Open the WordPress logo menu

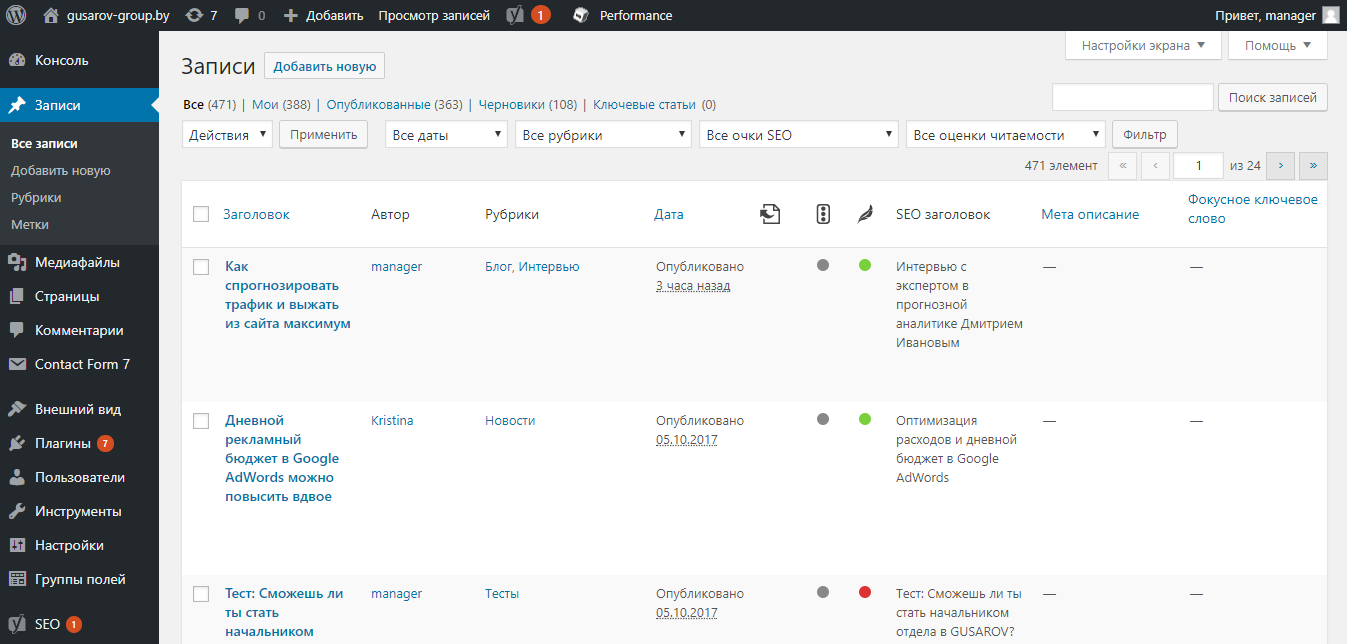(x=15, y=15)
